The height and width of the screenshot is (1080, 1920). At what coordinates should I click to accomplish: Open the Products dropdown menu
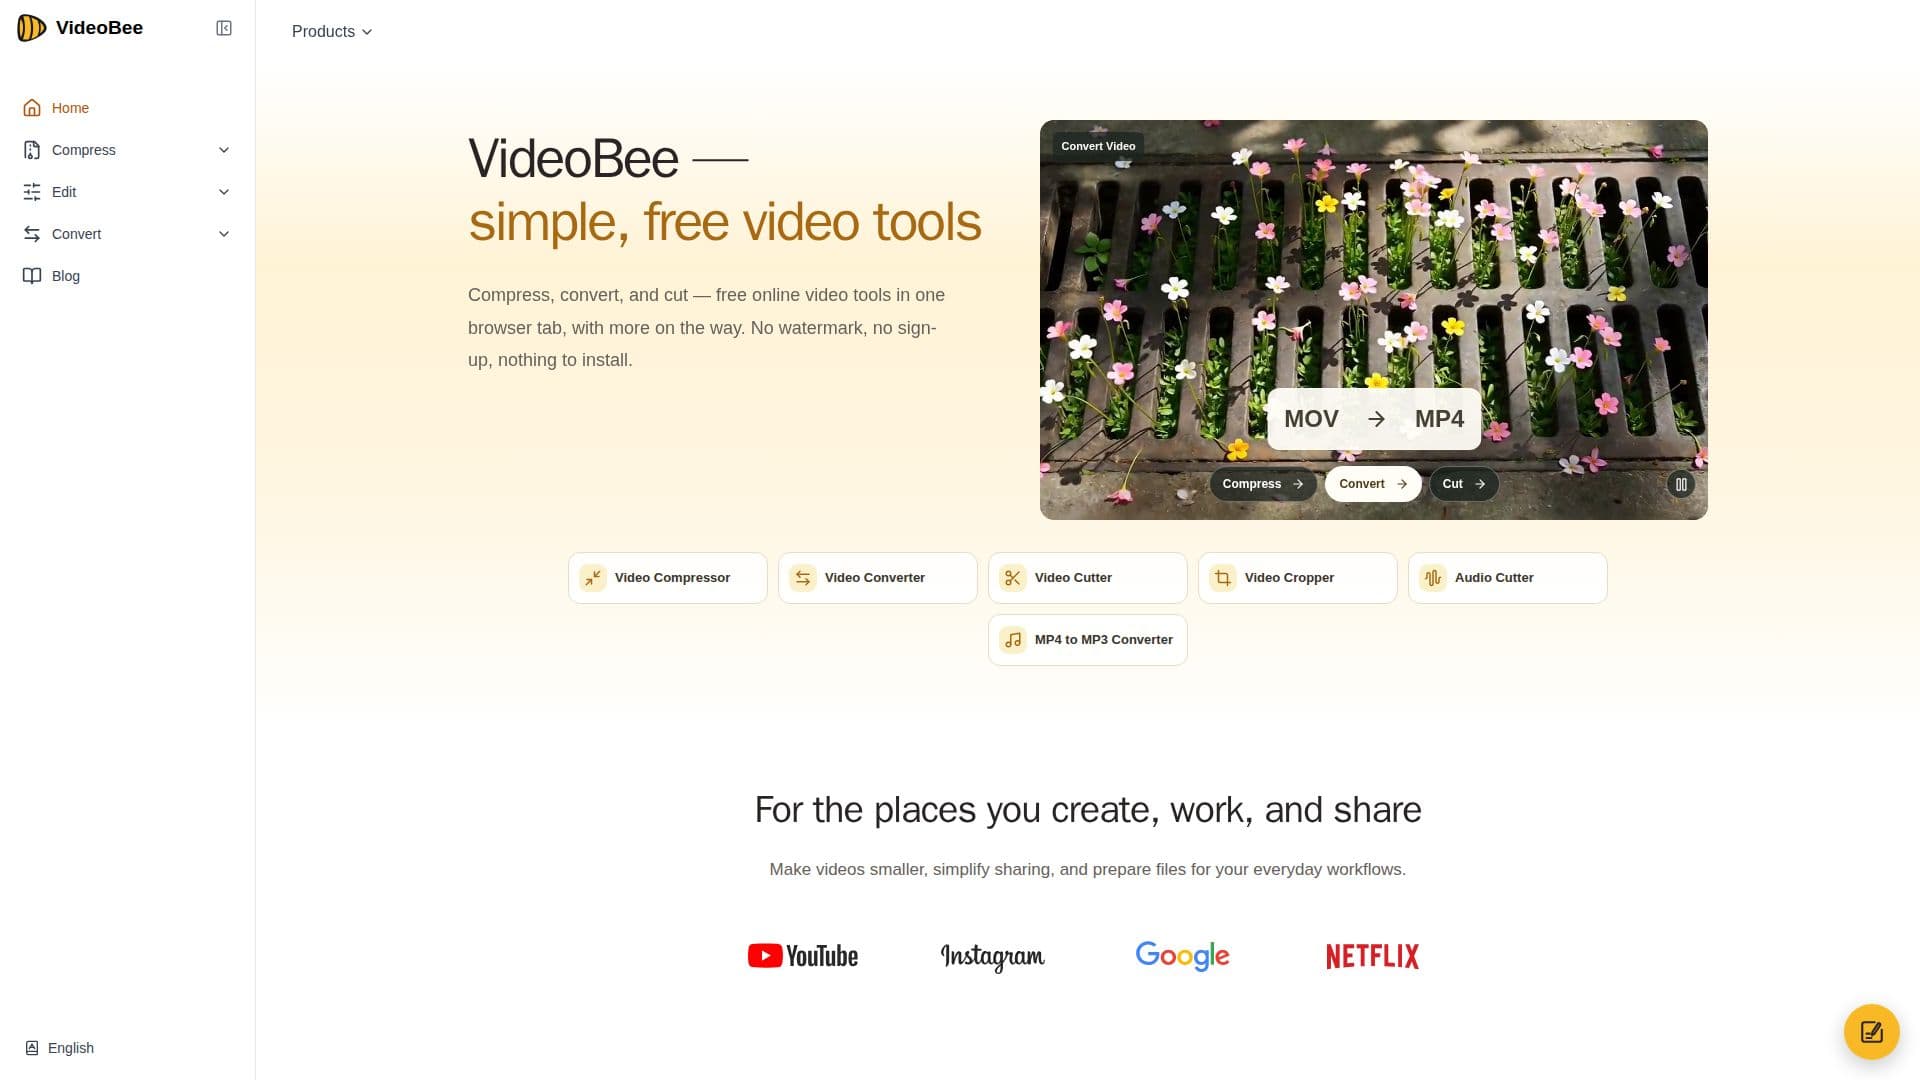pyautogui.click(x=332, y=32)
